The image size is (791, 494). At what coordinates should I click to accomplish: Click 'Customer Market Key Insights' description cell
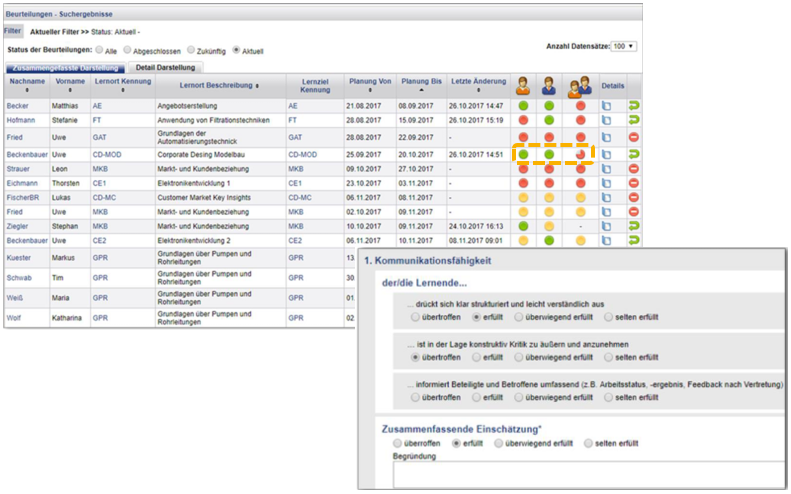(204, 198)
